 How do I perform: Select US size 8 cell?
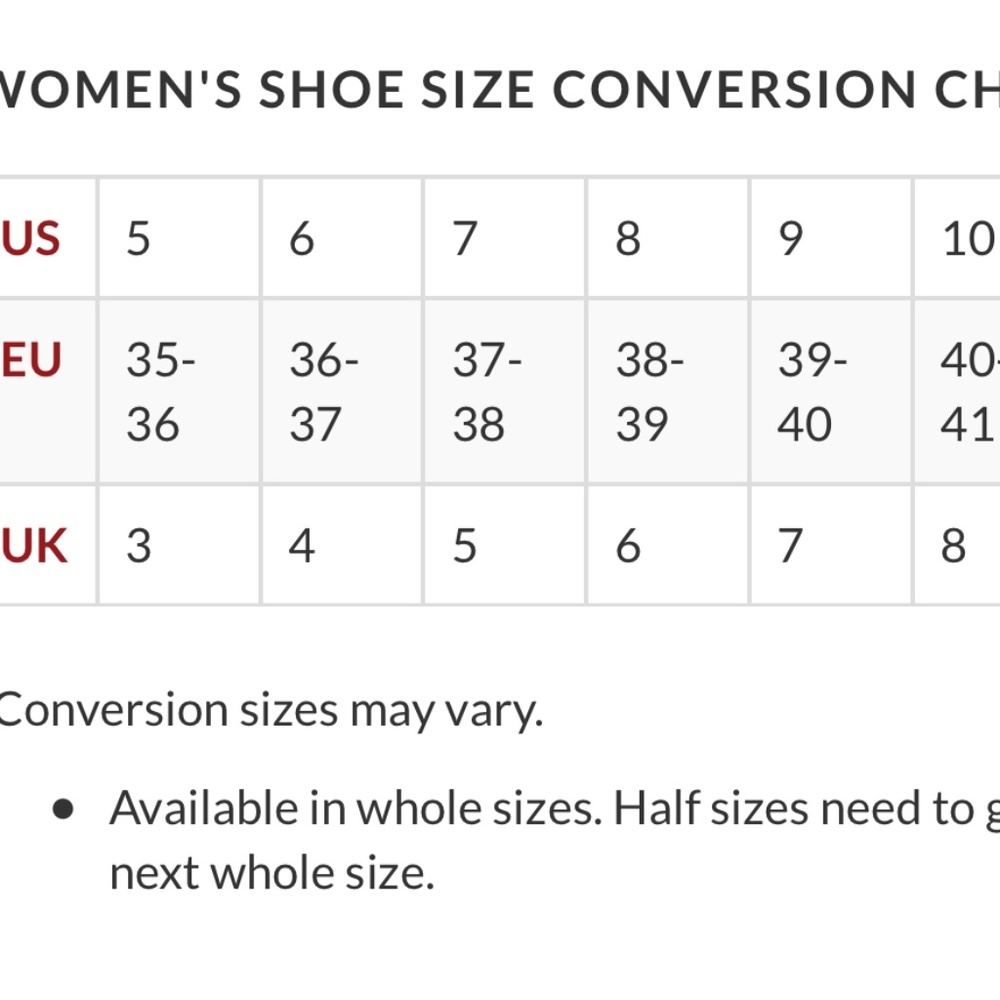pyautogui.click(x=668, y=238)
